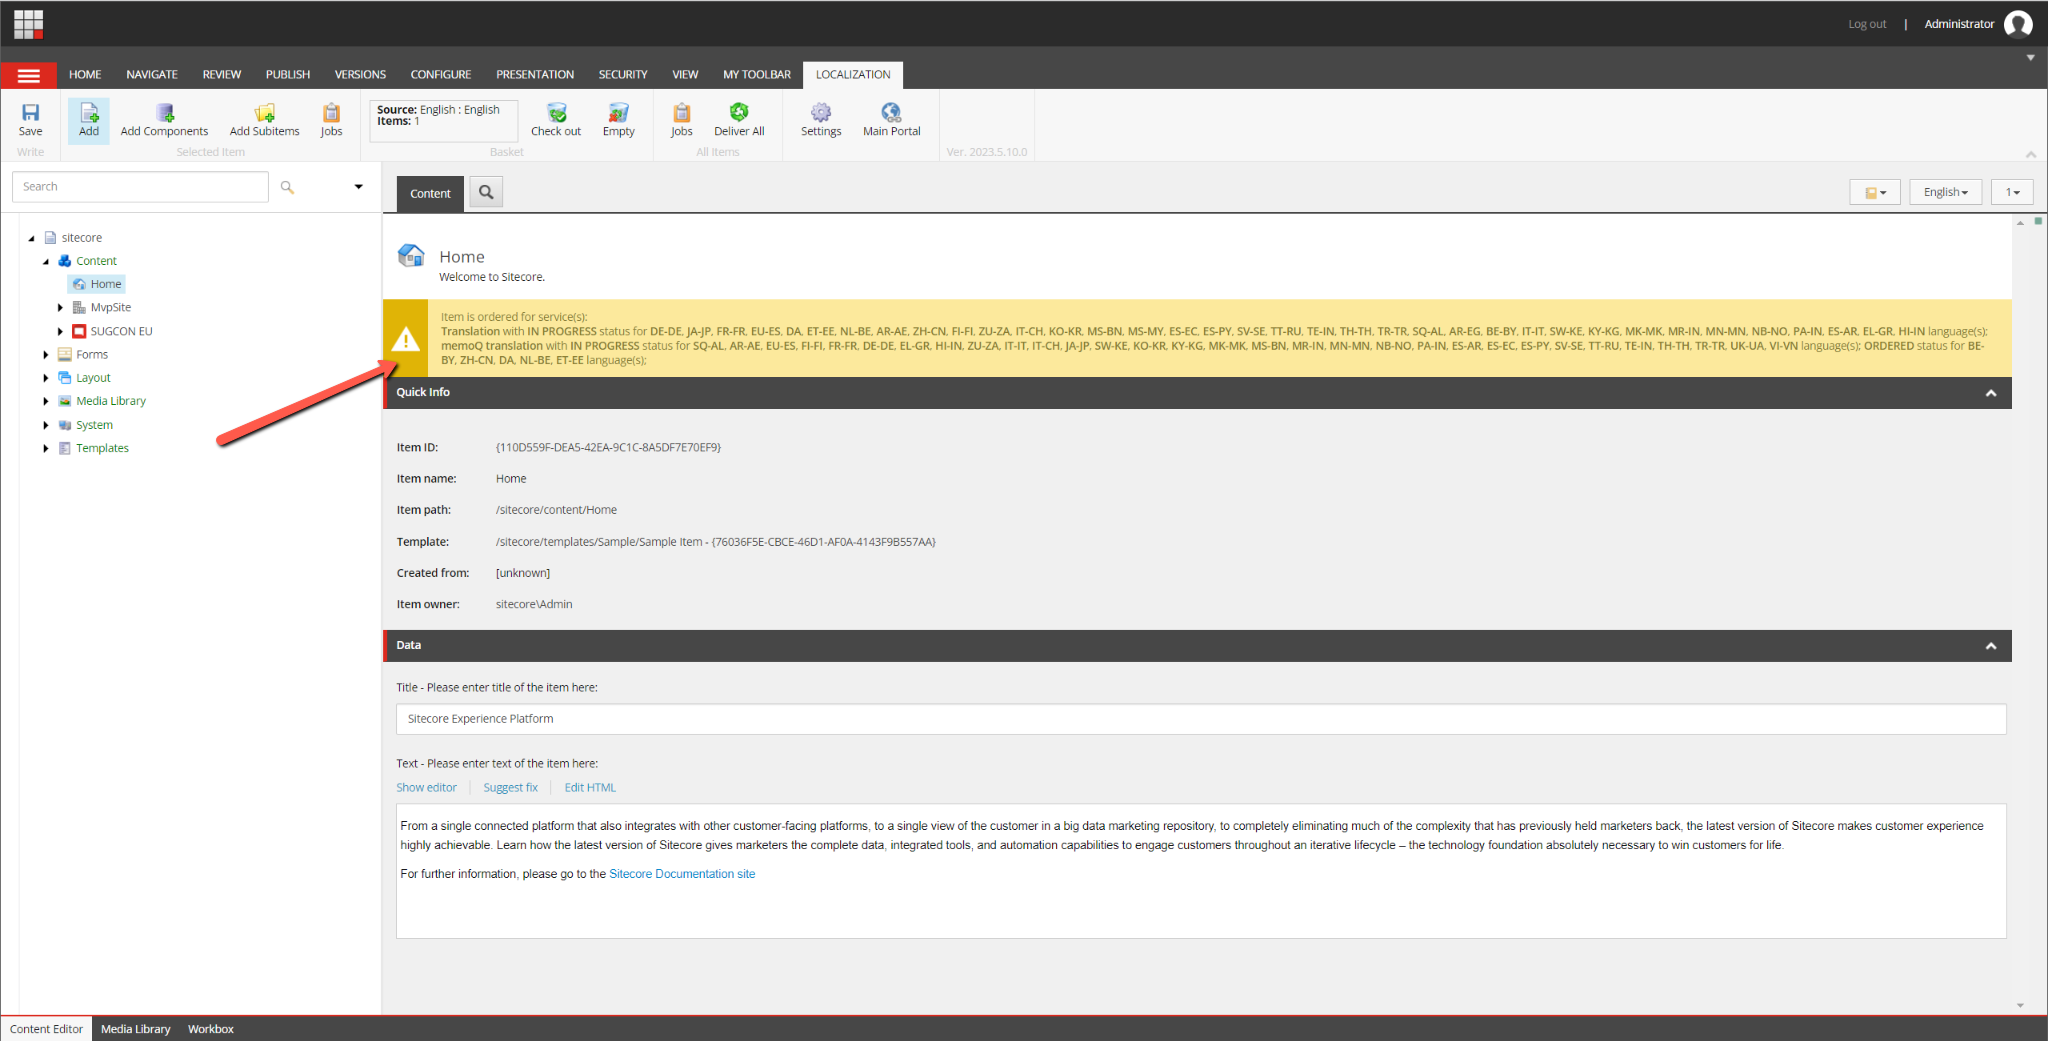Click in the tree Search field
Viewport: 2048px width, 1041px height.
(x=140, y=187)
